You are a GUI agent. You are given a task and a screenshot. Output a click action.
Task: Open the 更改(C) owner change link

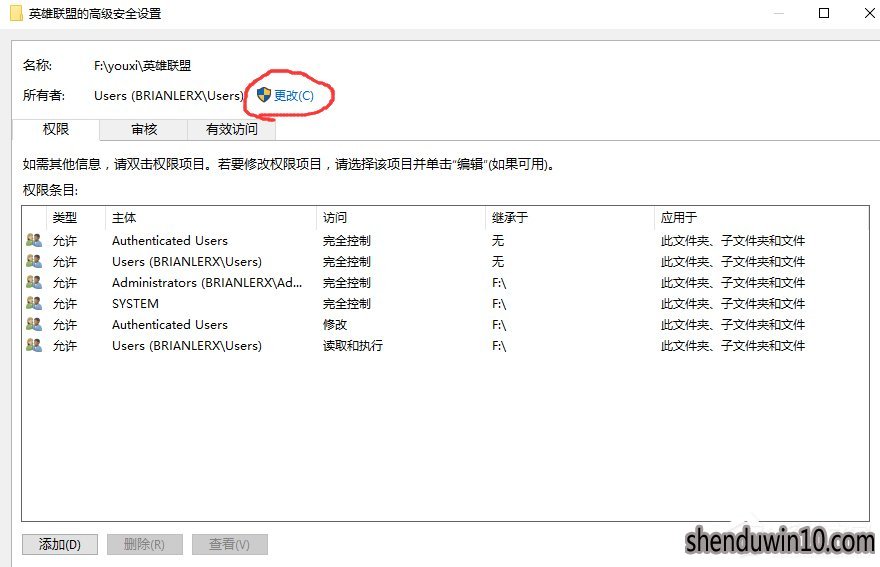click(294, 95)
